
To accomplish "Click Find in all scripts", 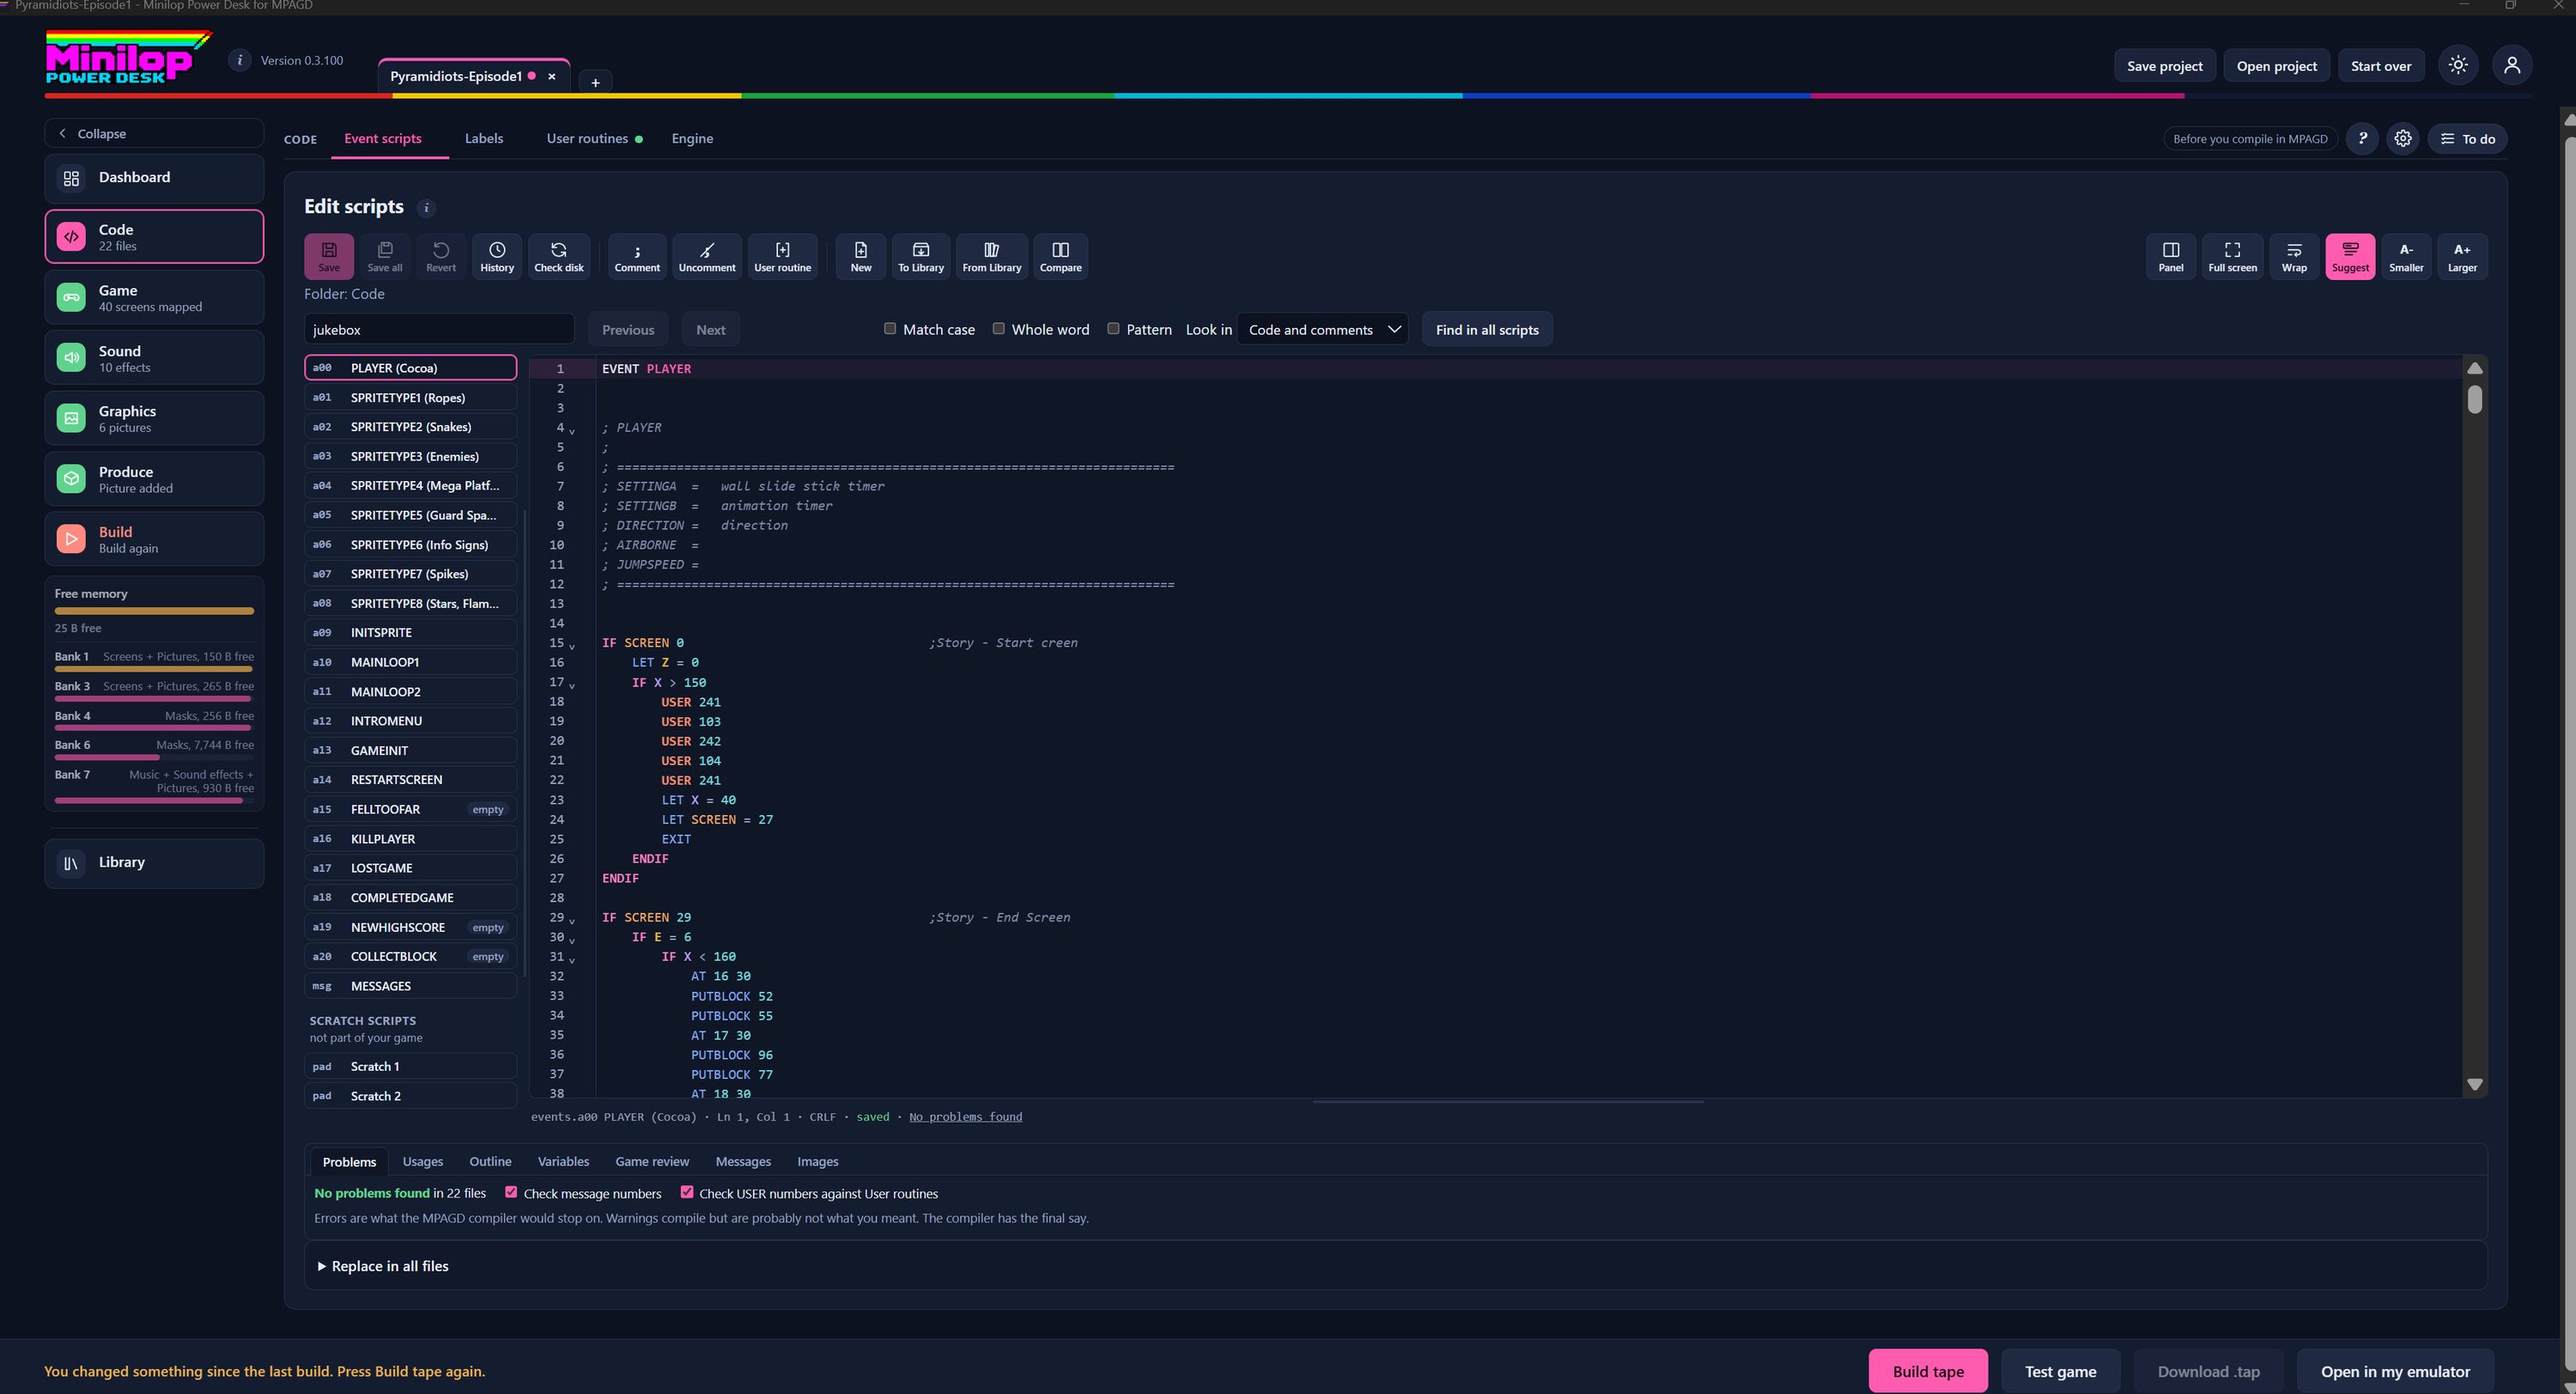I will point(1487,329).
